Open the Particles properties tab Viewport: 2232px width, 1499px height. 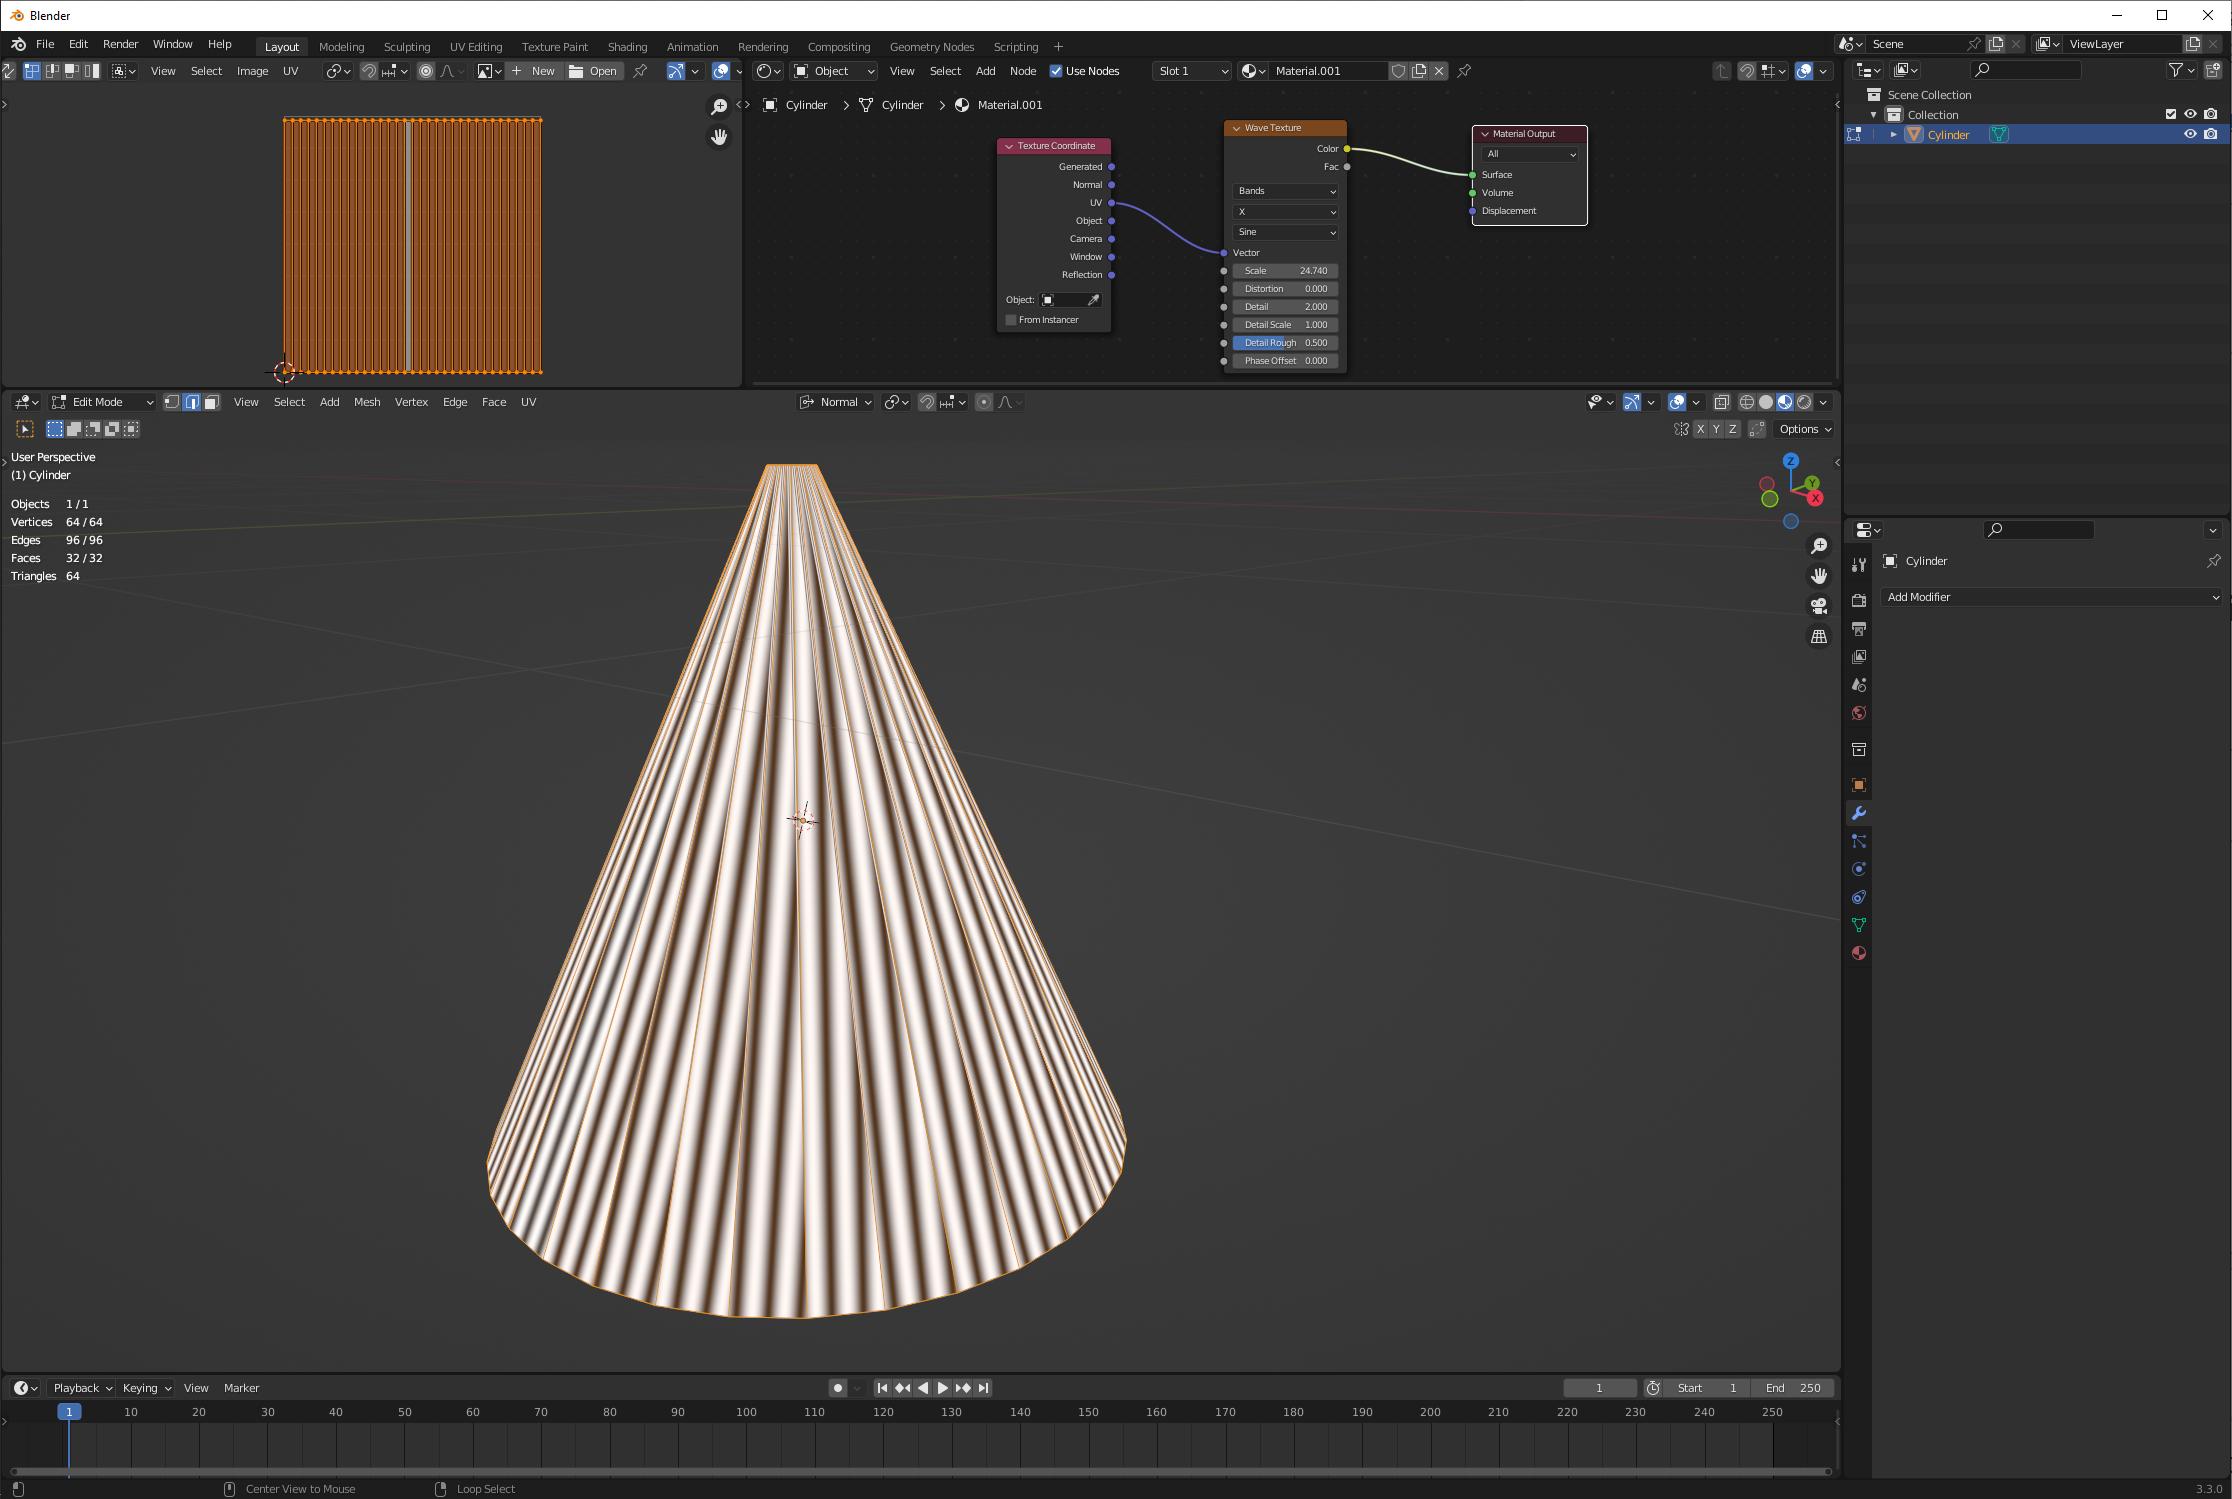1859,841
